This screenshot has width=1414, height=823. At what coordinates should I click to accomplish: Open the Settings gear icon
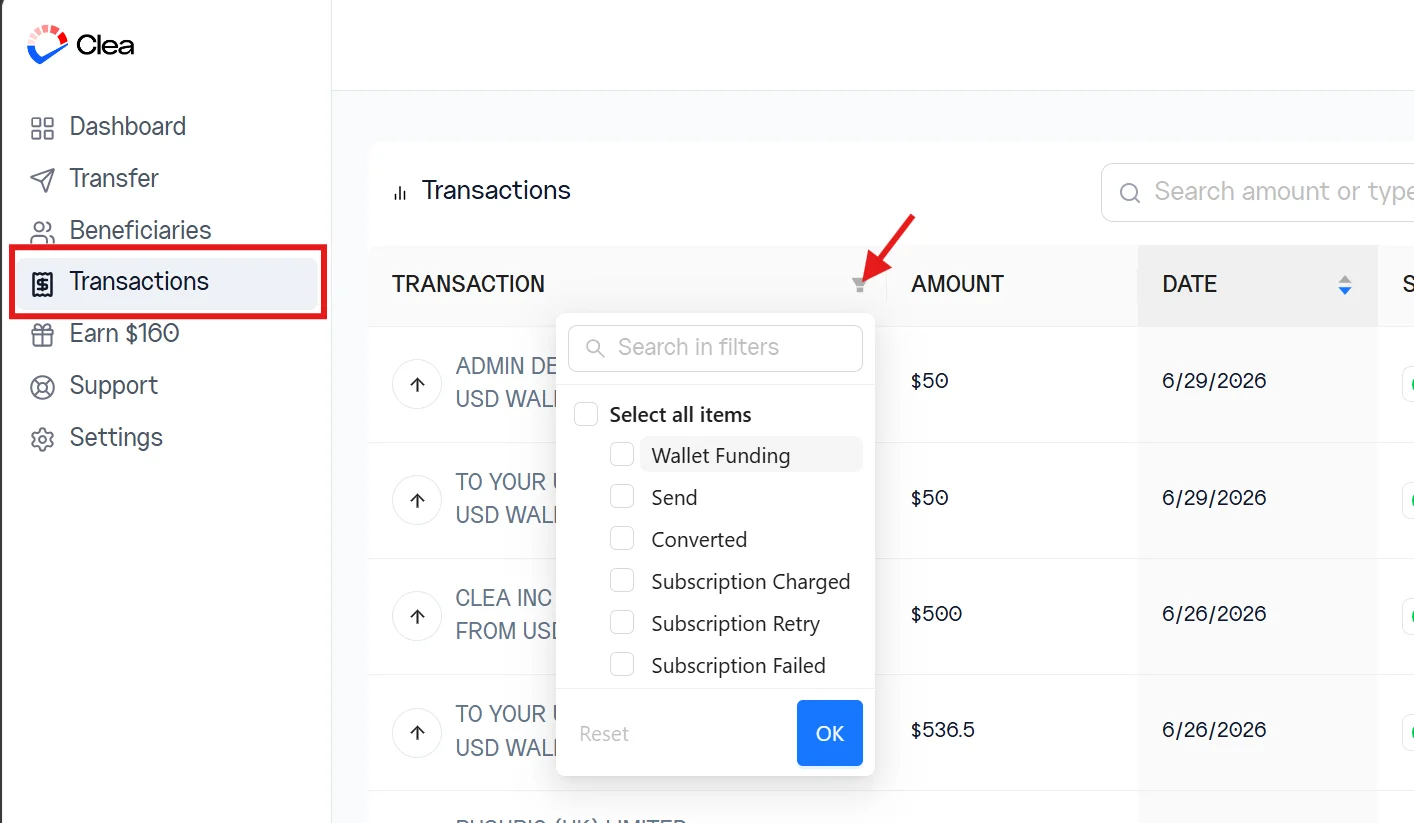pos(42,439)
